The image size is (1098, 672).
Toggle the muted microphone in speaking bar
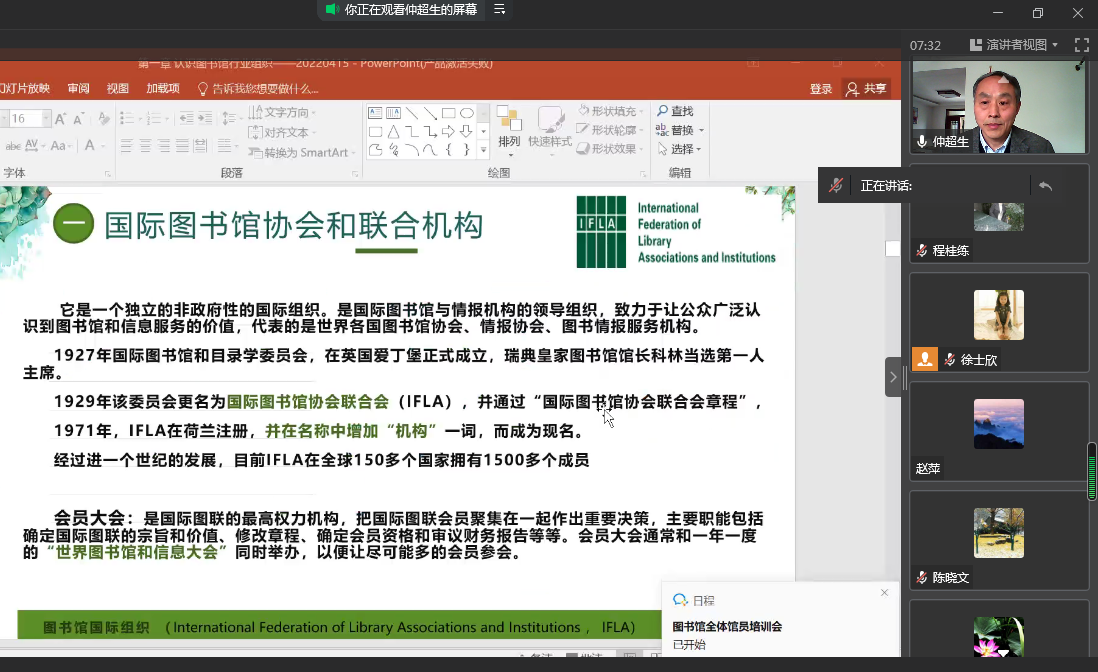836,186
